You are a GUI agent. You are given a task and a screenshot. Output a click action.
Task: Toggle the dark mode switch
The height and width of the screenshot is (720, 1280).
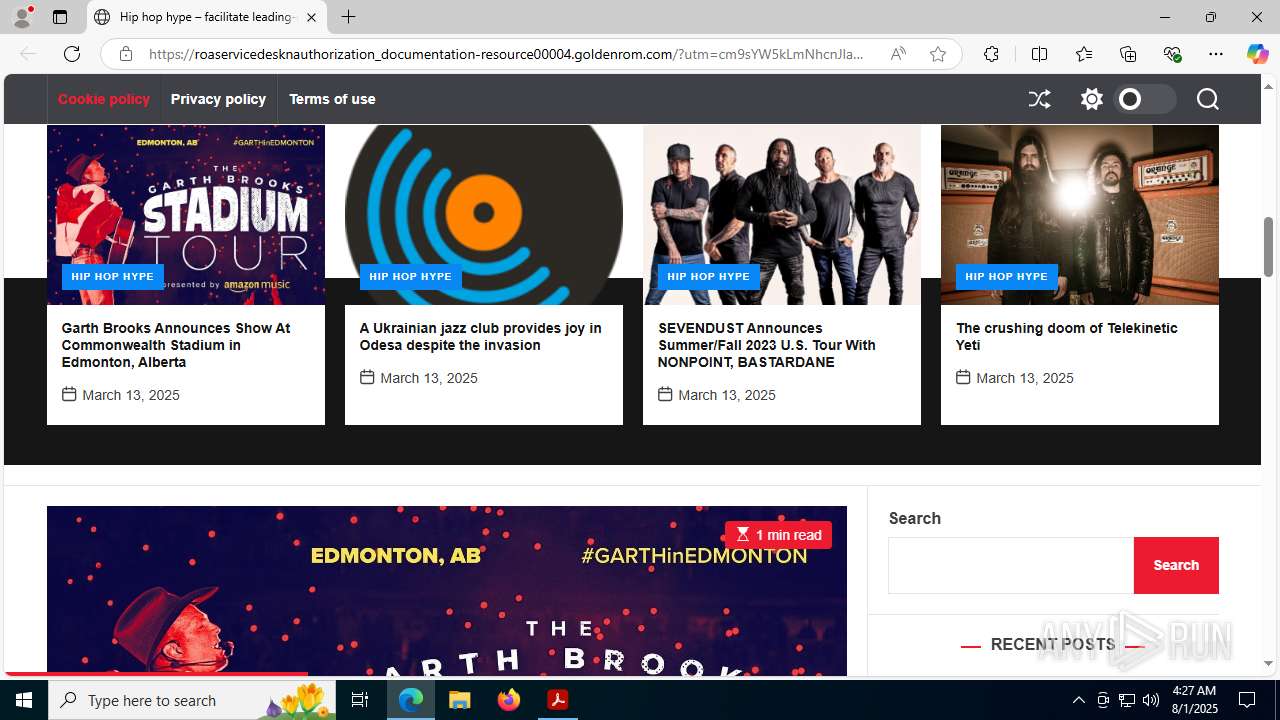click(1145, 99)
